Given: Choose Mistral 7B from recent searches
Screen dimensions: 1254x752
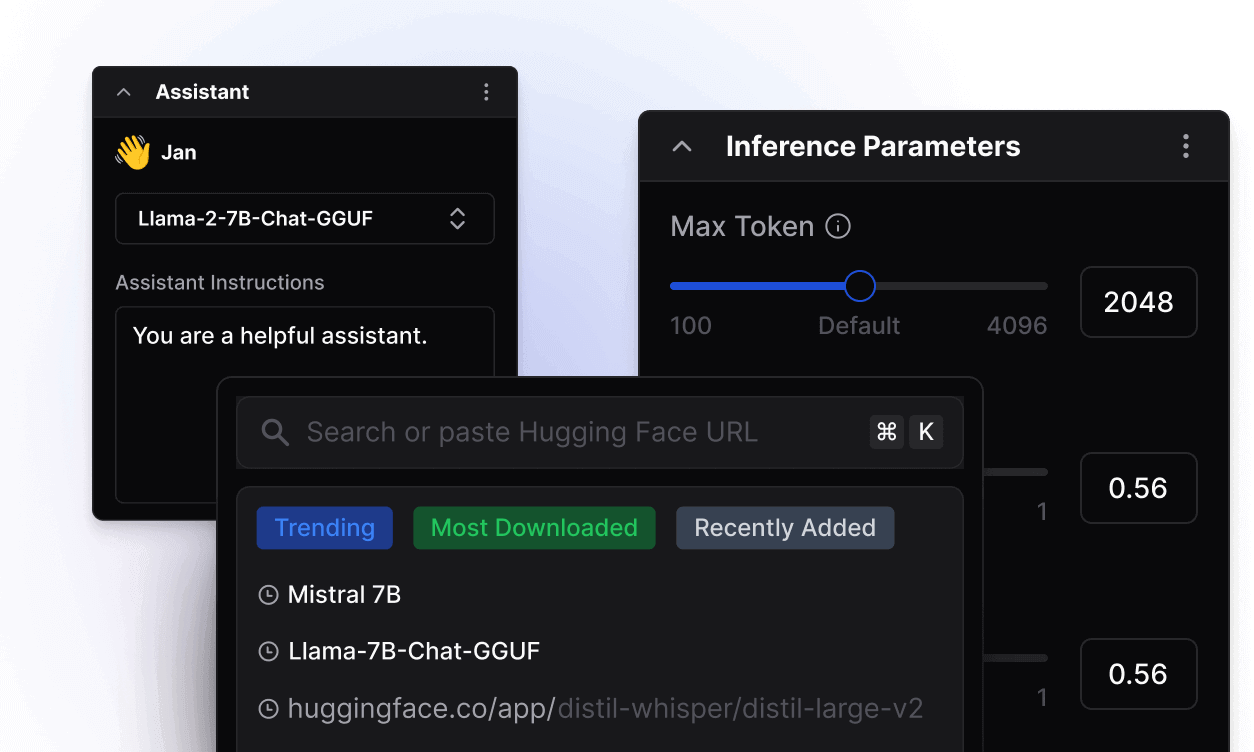Looking at the screenshot, I should coord(344,595).
